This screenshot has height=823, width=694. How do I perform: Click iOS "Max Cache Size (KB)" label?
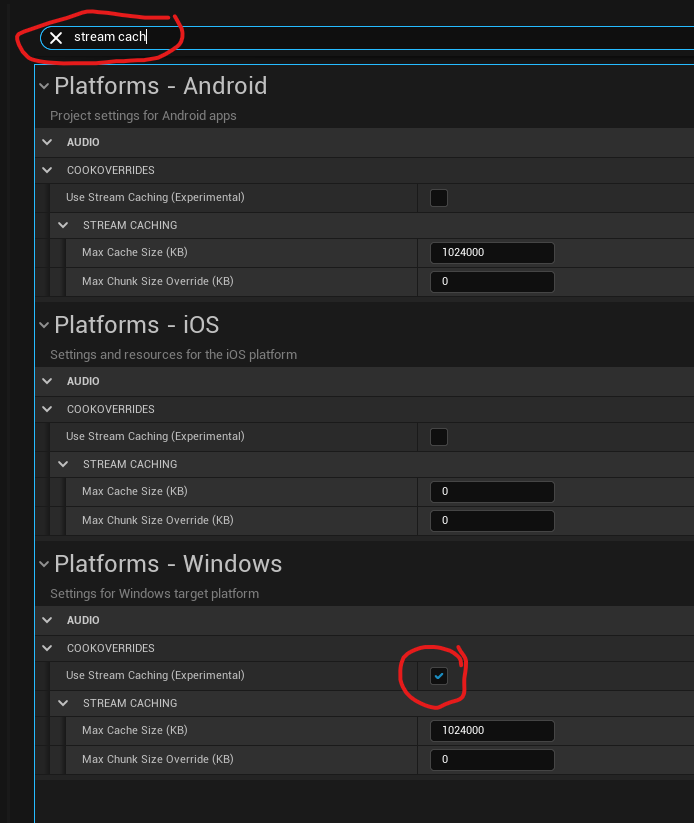pyautogui.click(x=135, y=491)
